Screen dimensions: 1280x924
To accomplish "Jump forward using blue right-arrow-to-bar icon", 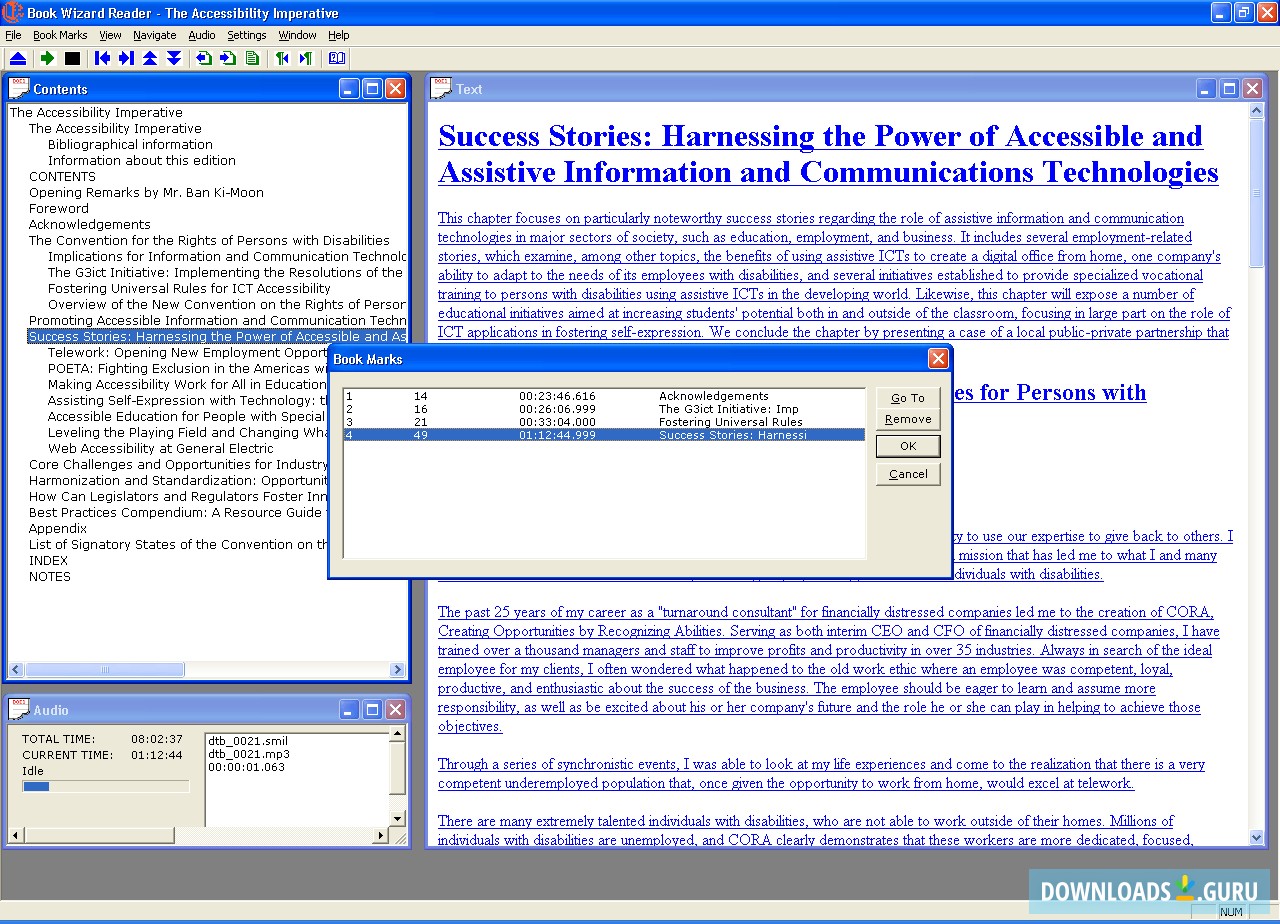I will click(x=126, y=58).
